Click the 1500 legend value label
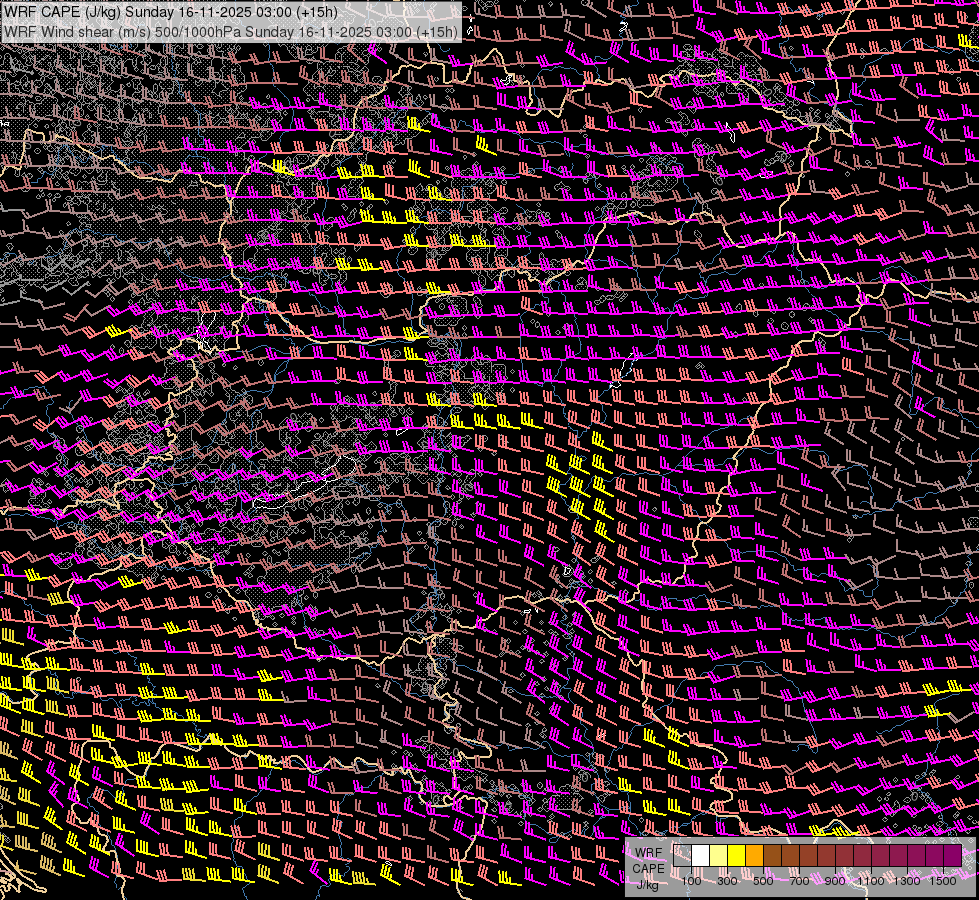This screenshot has width=979, height=900. pyautogui.click(x=943, y=881)
